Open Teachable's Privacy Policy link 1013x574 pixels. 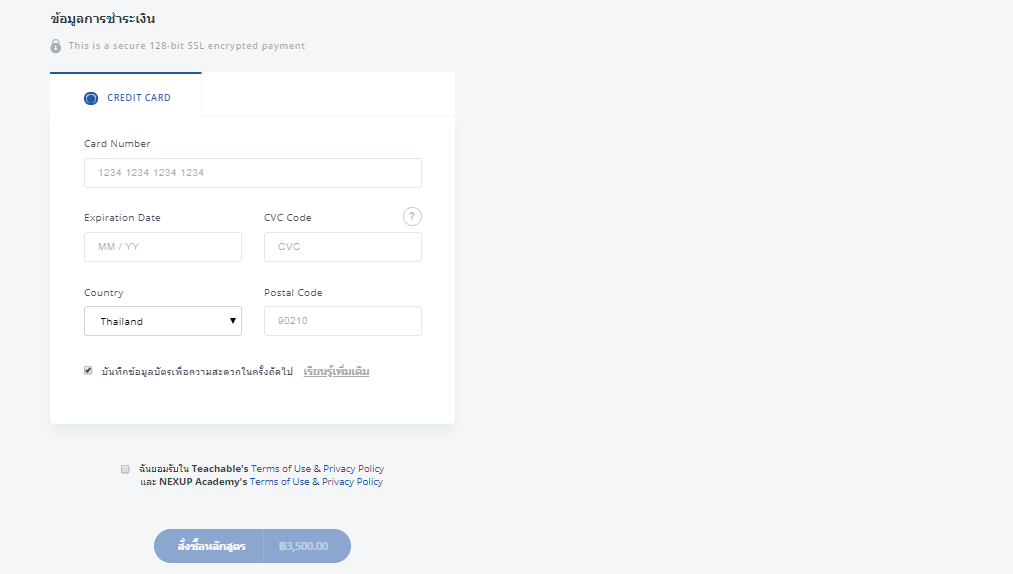pyautogui.click(x=353, y=469)
